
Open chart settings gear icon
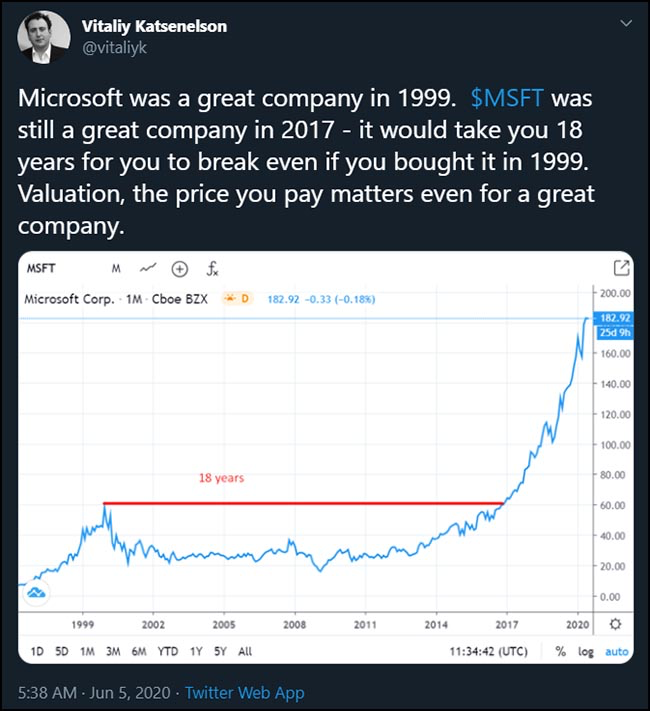(615, 624)
